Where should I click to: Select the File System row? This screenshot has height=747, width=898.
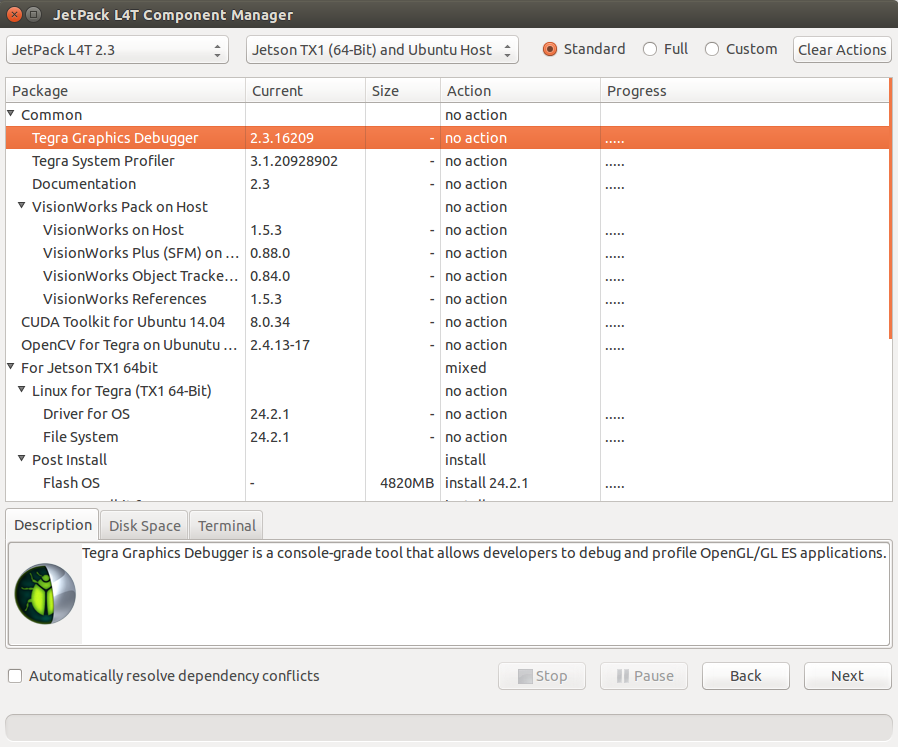coord(447,437)
